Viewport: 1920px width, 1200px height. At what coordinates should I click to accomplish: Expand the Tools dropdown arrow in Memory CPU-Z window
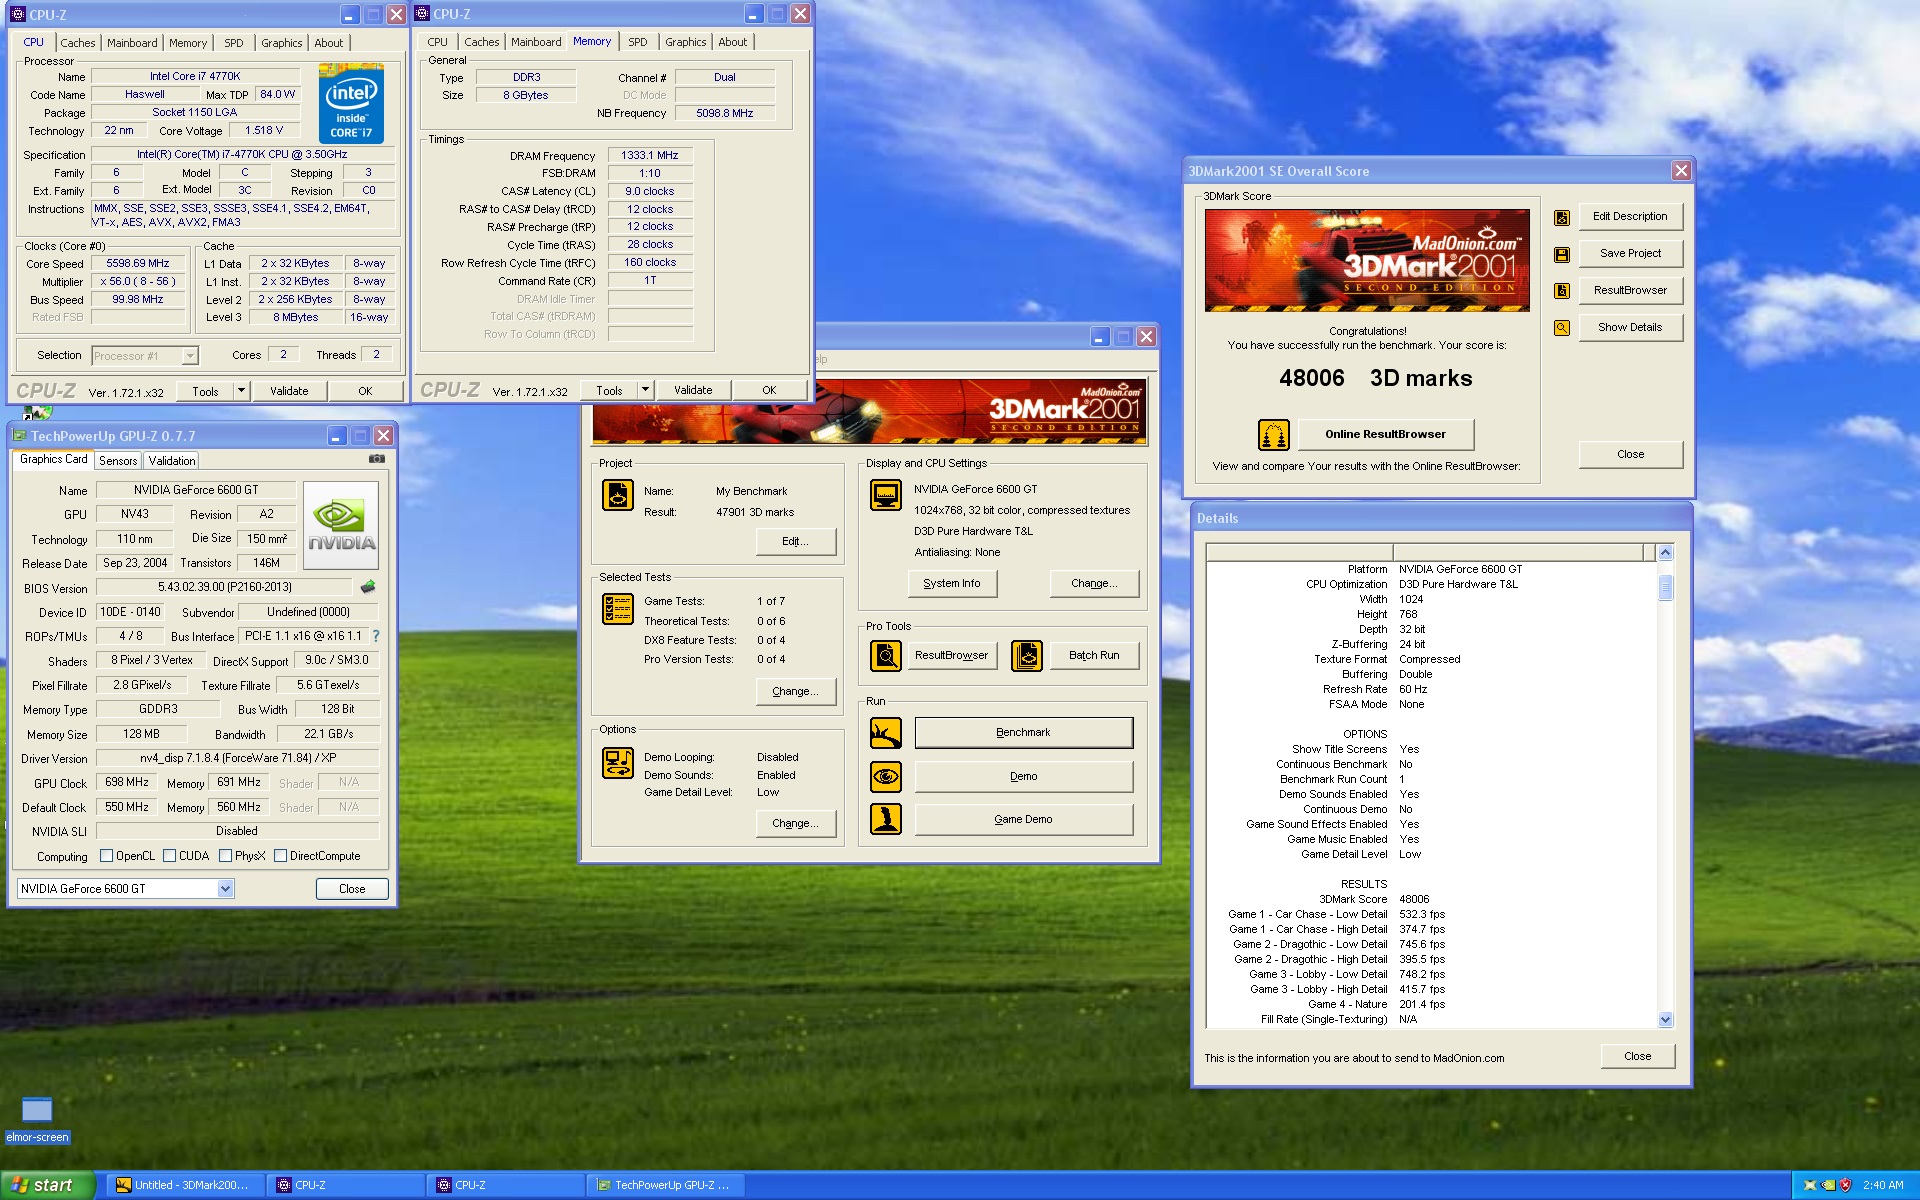[x=645, y=390]
